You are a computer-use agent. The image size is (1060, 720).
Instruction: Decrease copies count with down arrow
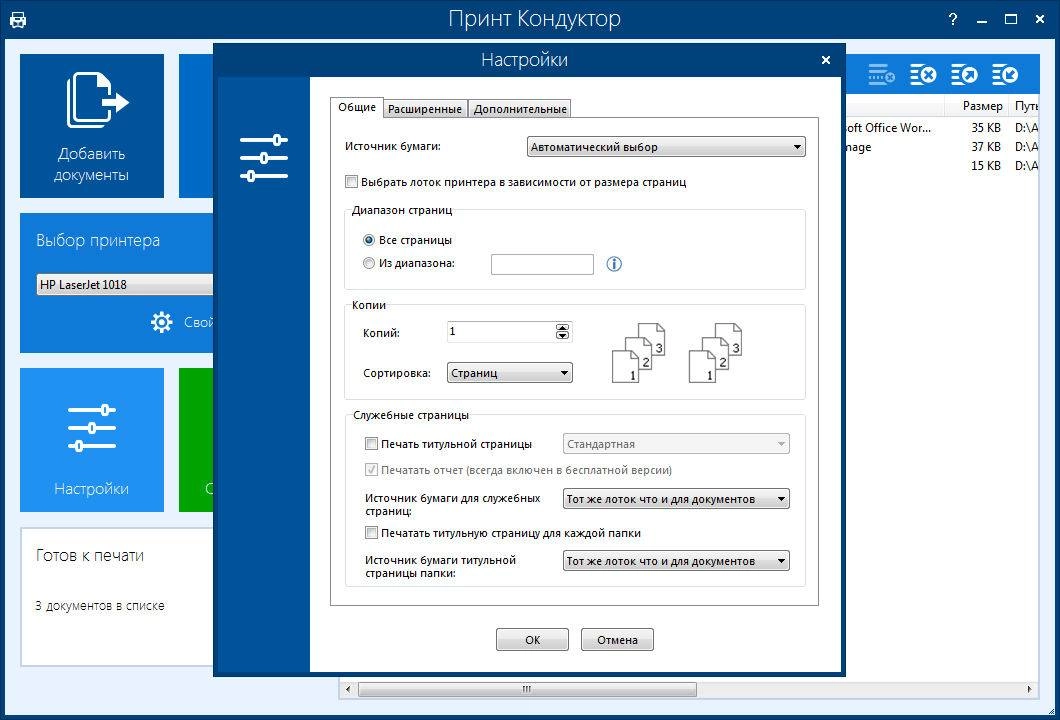coord(562,335)
